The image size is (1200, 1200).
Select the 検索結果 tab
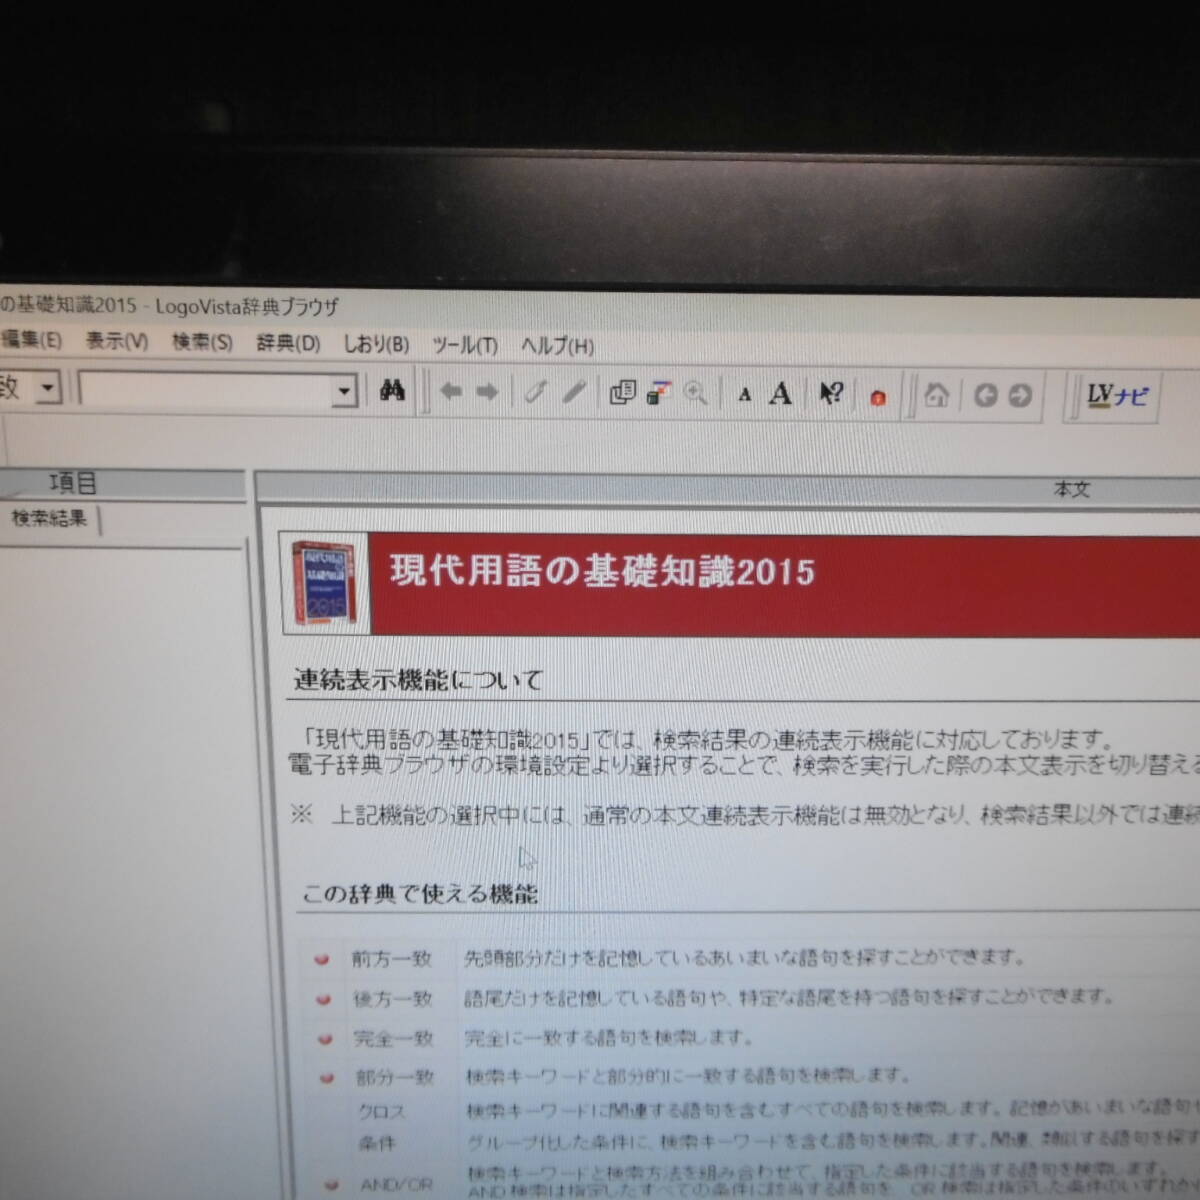coord(49,519)
